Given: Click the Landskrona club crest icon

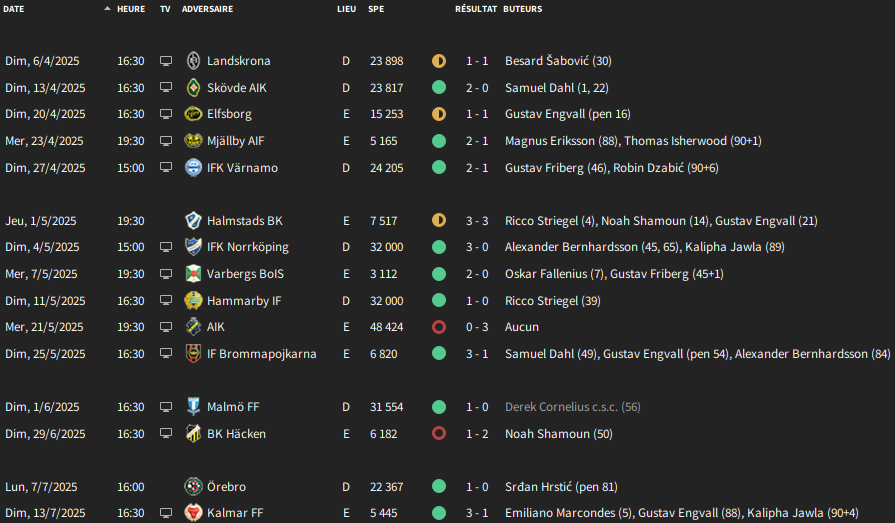Looking at the screenshot, I should point(193,61).
